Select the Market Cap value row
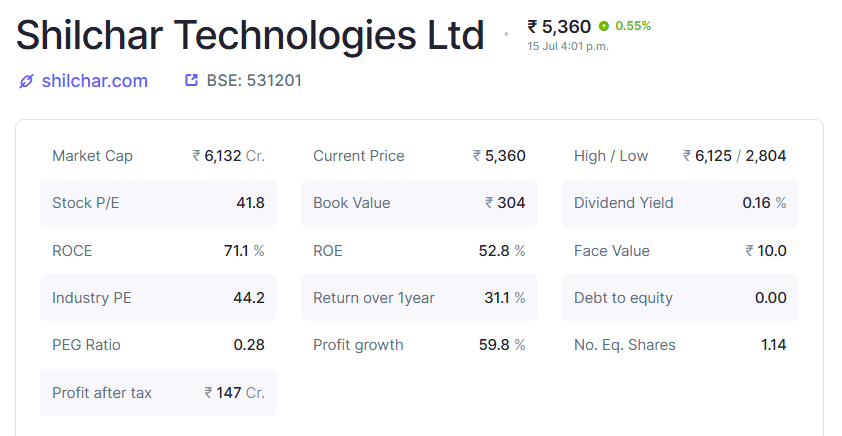 [158, 156]
